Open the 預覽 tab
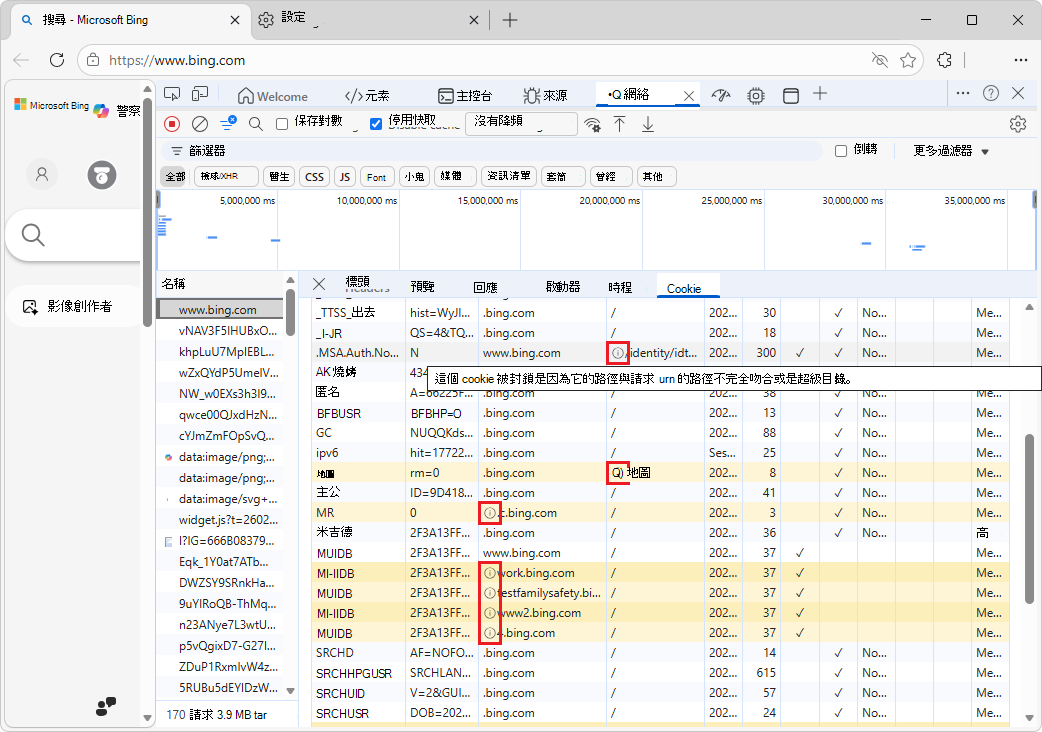 422,286
